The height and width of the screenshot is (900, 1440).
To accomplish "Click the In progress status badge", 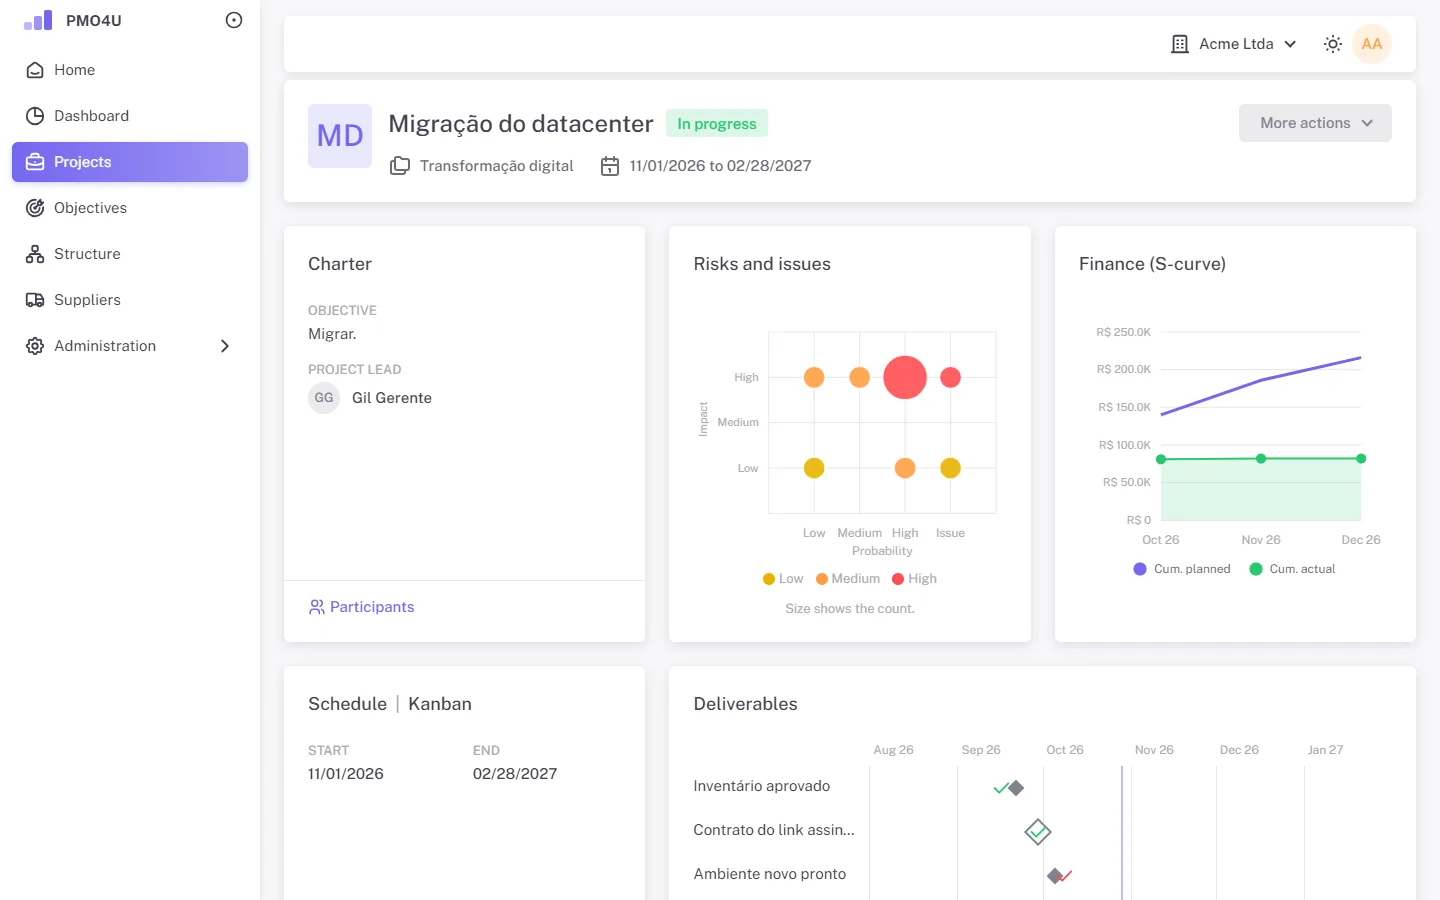I will pos(717,124).
